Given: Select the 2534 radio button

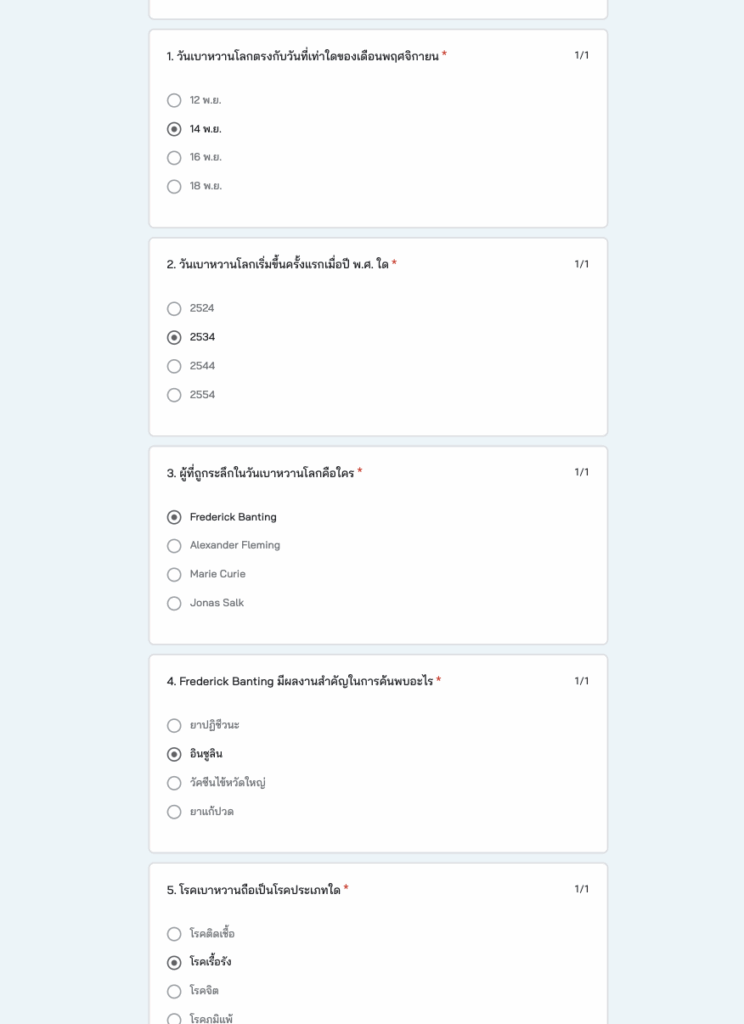Looking at the screenshot, I should coord(174,338).
